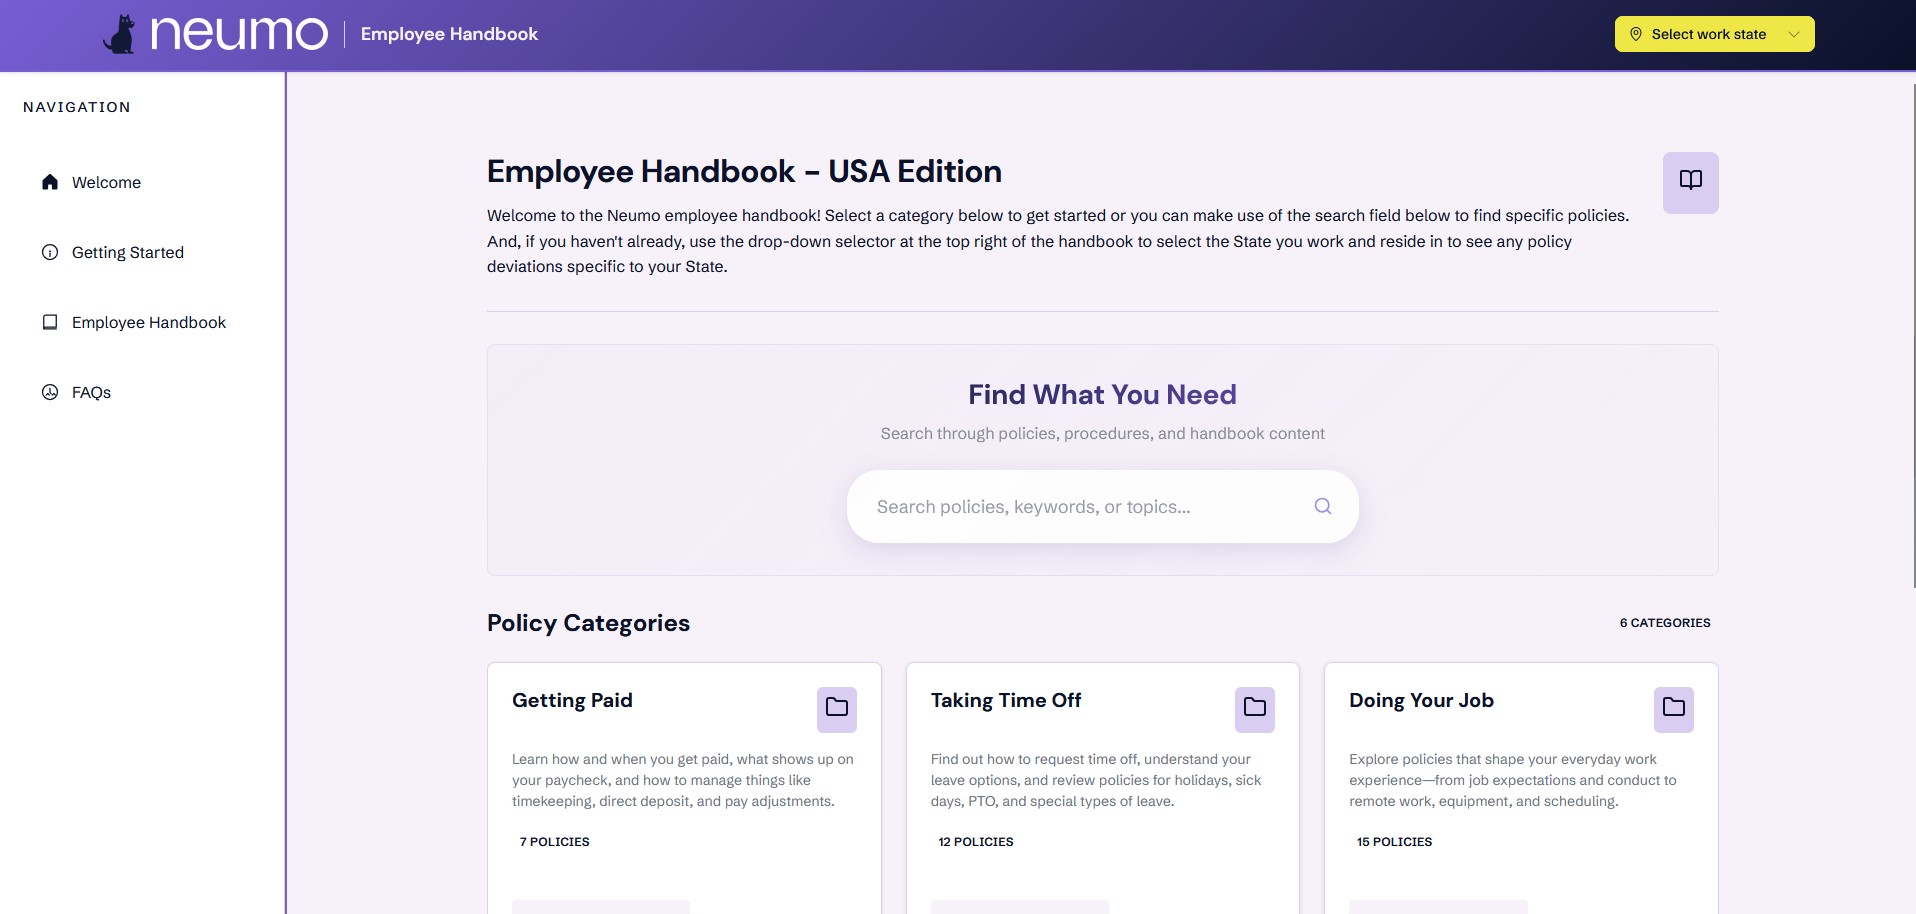
Task: Select FAQs from the navigation menu
Action: point(91,392)
